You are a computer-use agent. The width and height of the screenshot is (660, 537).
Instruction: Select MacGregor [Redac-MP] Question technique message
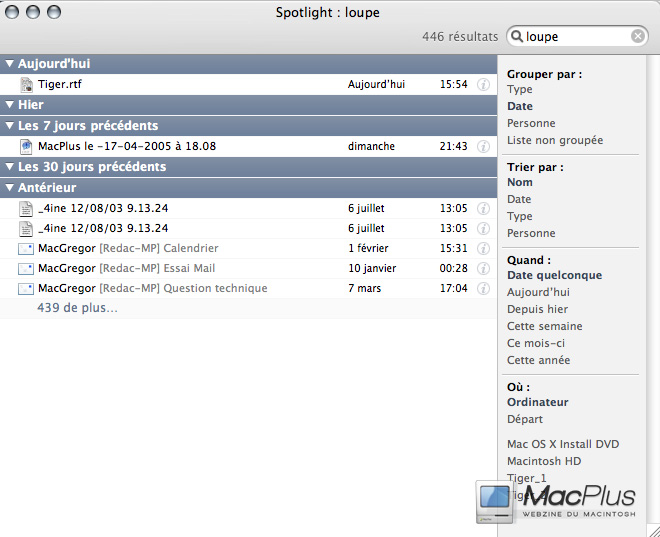(248, 289)
